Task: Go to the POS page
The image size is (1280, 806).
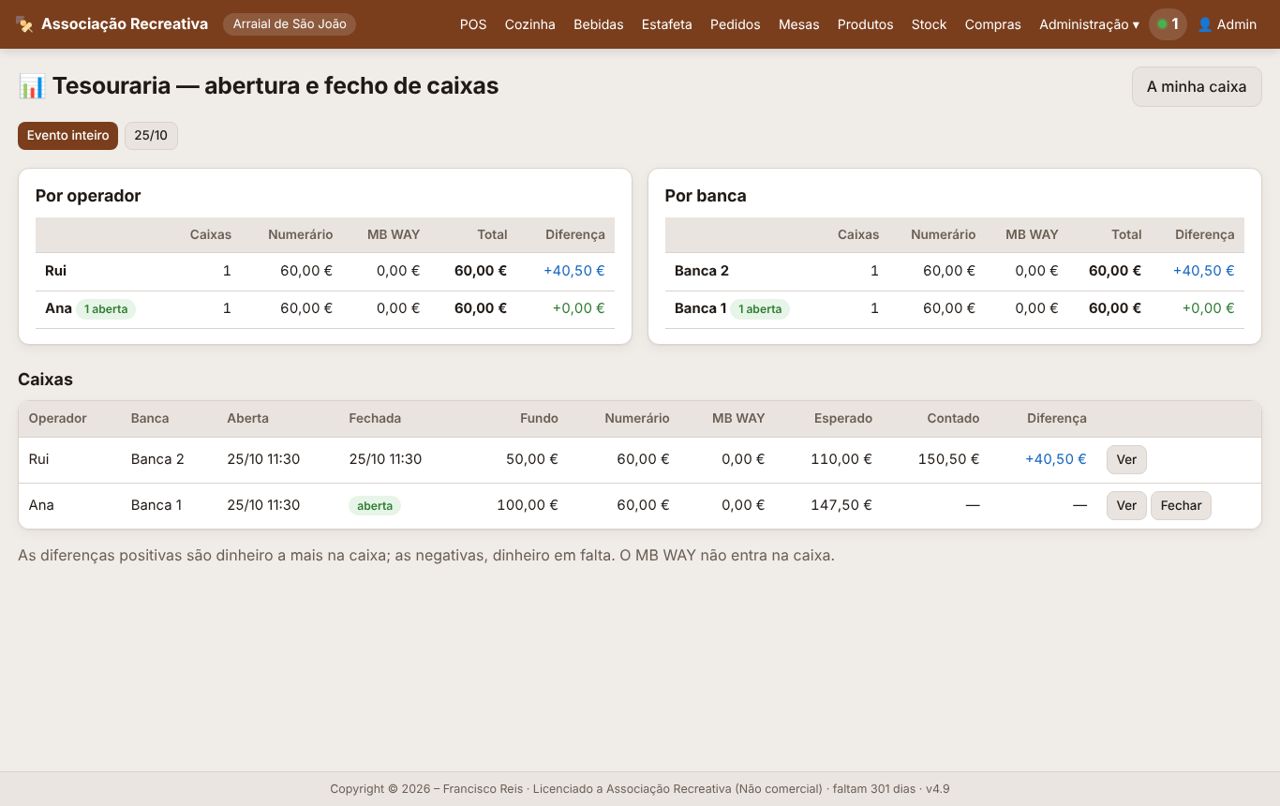Action: [x=473, y=24]
